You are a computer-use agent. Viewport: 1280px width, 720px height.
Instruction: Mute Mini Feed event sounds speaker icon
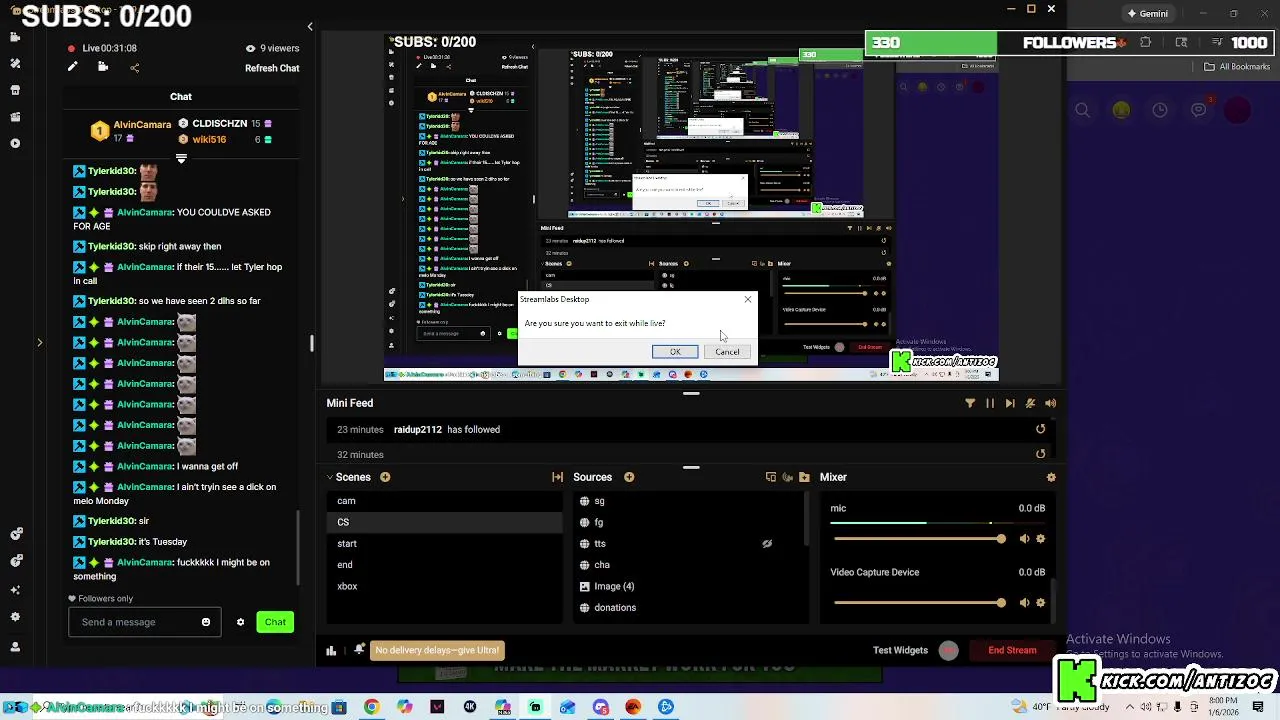[1051, 403]
